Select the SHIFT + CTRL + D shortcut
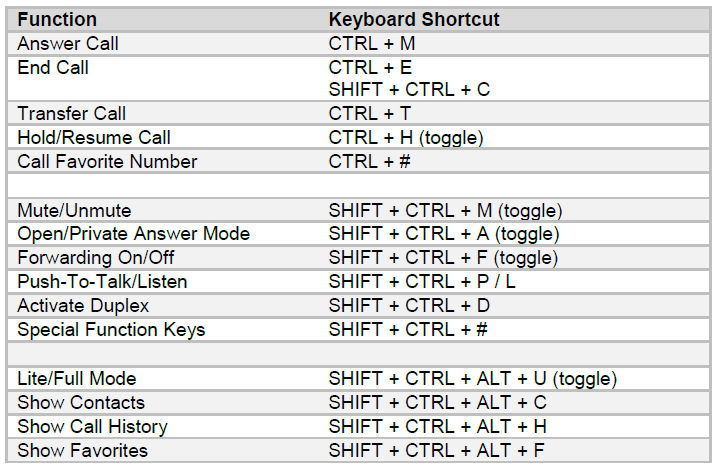The height and width of the screenshot is (470, 718). [409, 306]
